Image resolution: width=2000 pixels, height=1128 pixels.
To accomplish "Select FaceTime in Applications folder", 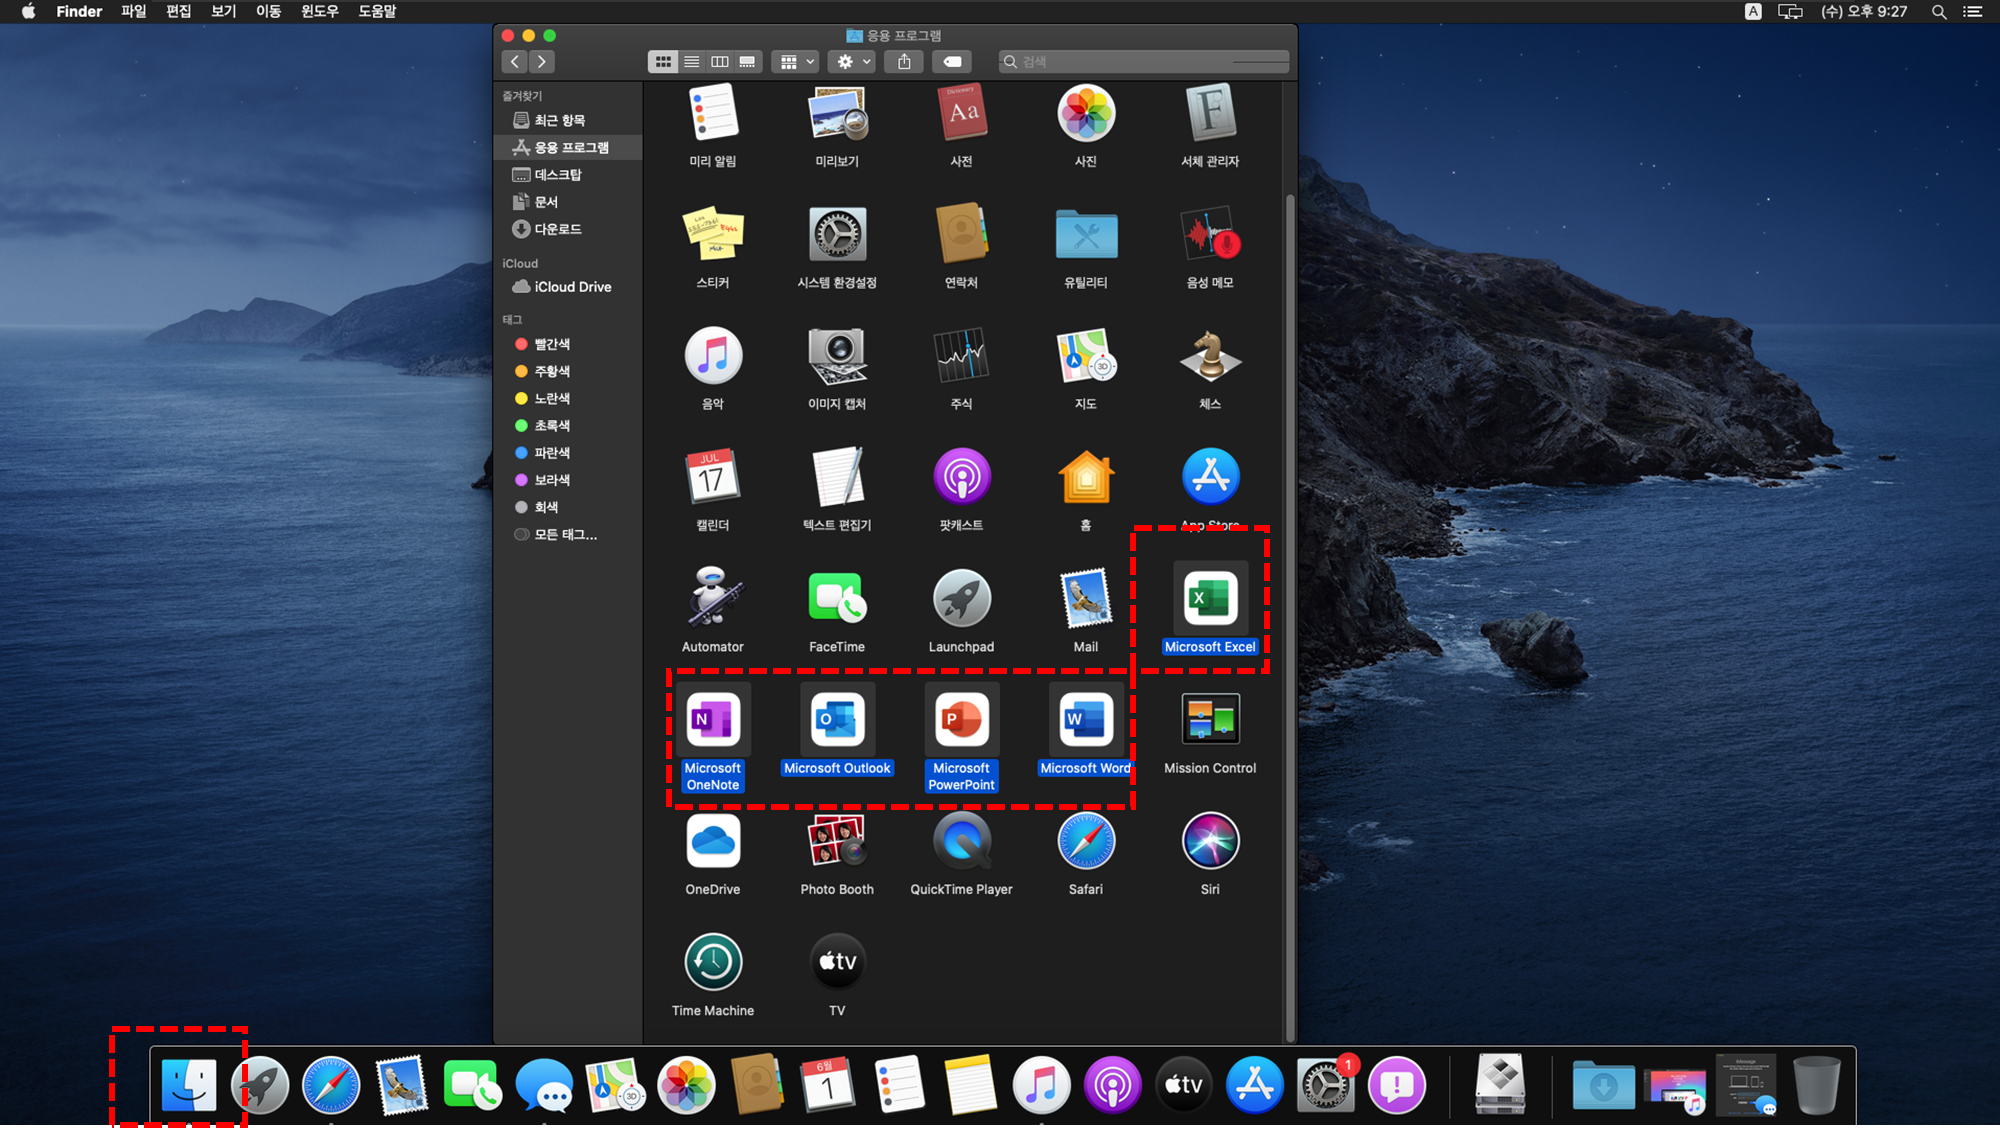I will coord(837,598).
